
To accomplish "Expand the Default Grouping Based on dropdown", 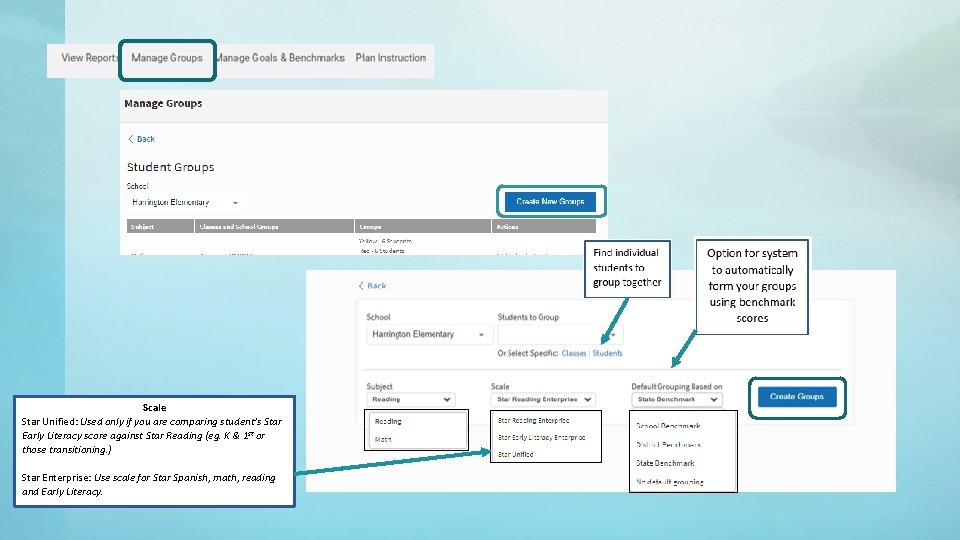I will coord(677,399).
